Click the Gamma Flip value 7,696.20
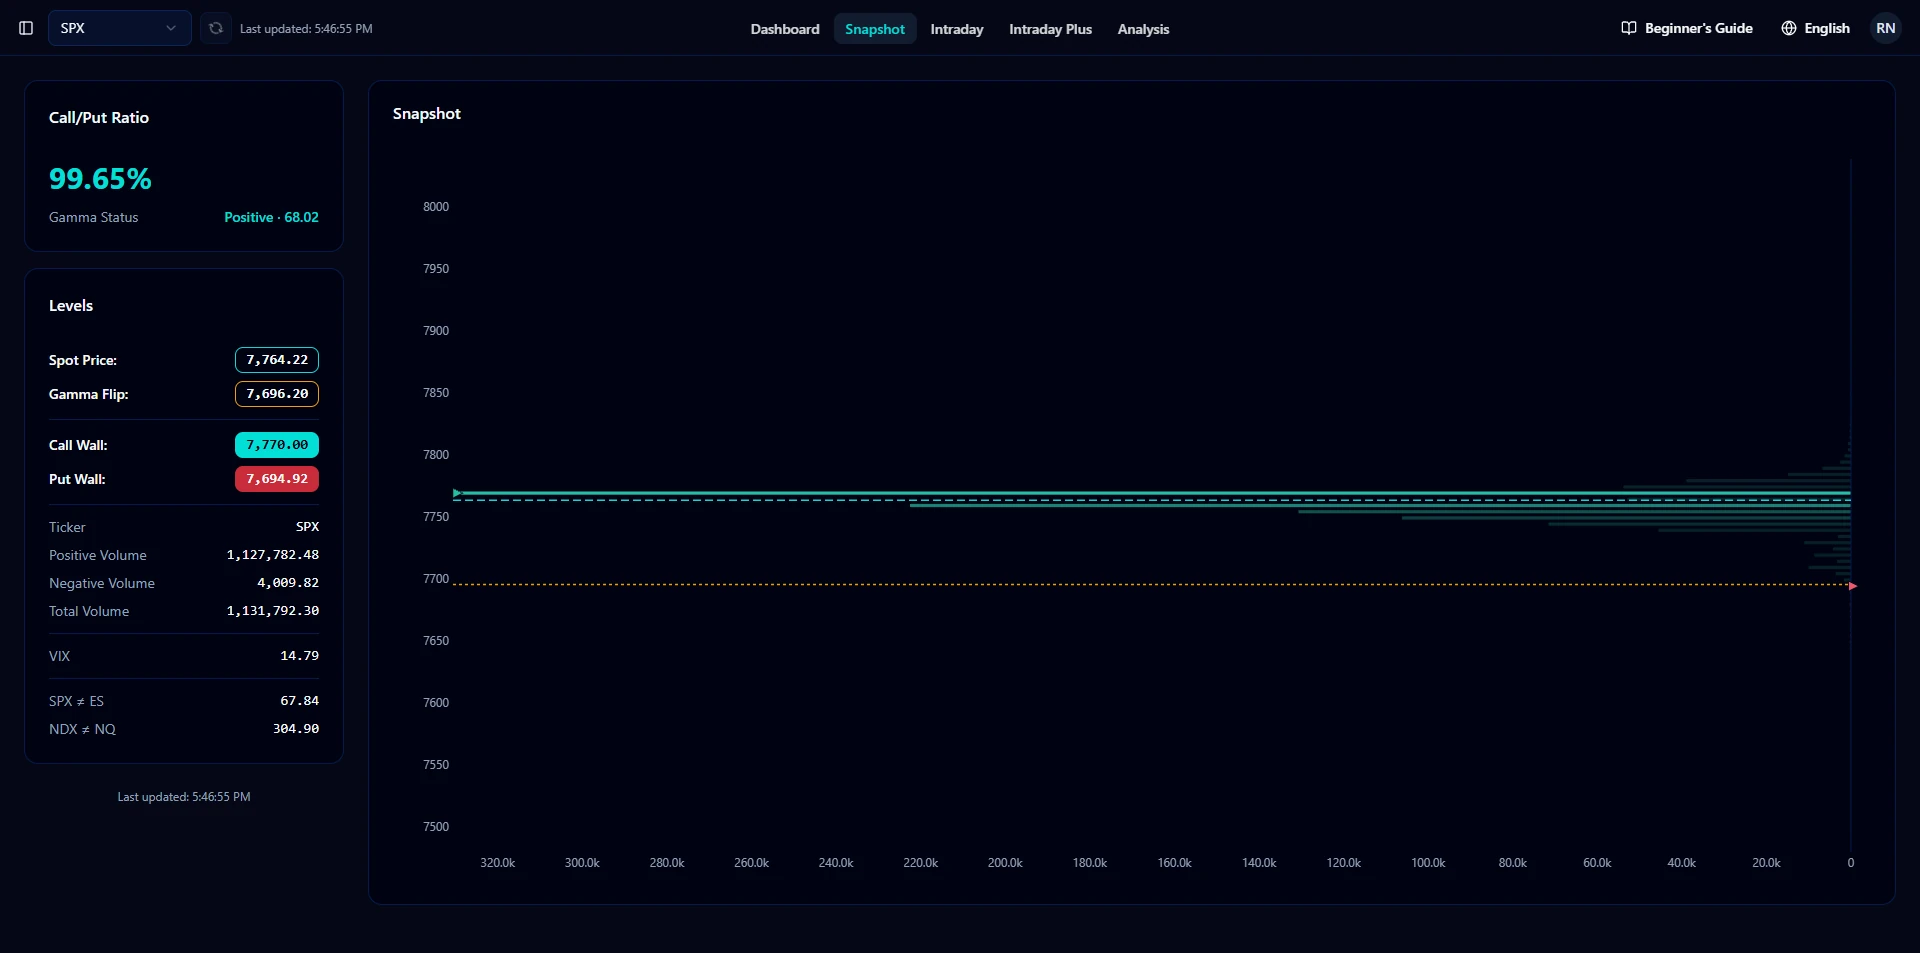The image size is (1920, 953). [277, 394]
